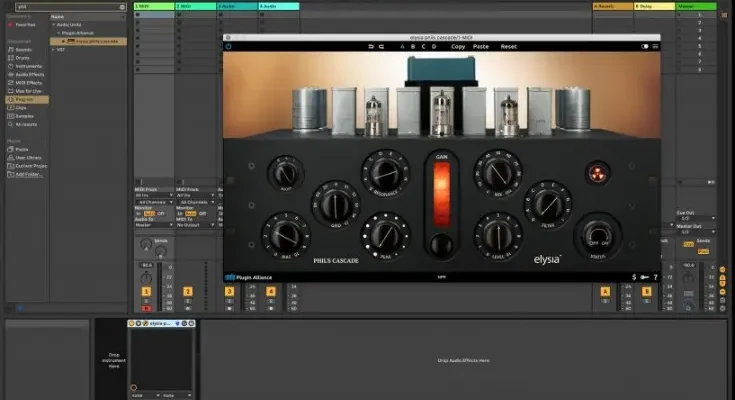735x400 pixels.
Task: Click the Copy button in plugin header
Action: tap(458, 46)
